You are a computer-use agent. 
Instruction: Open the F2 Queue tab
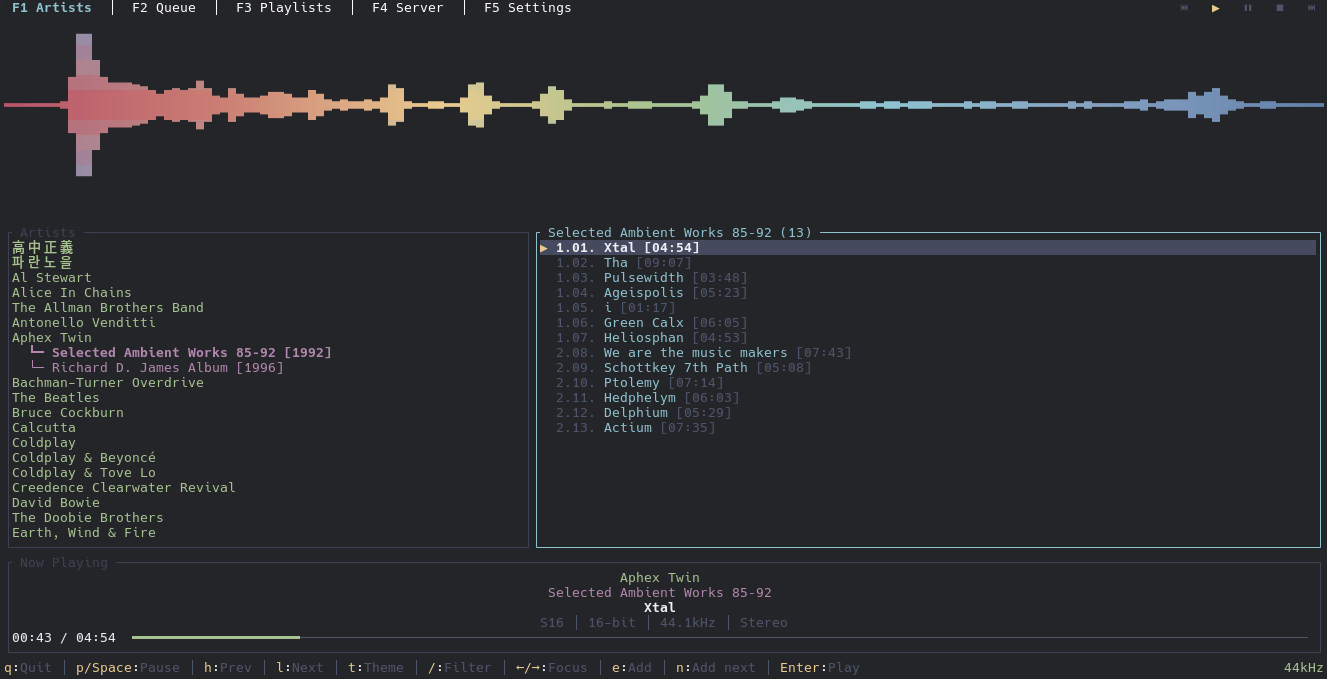coord(164,8)
